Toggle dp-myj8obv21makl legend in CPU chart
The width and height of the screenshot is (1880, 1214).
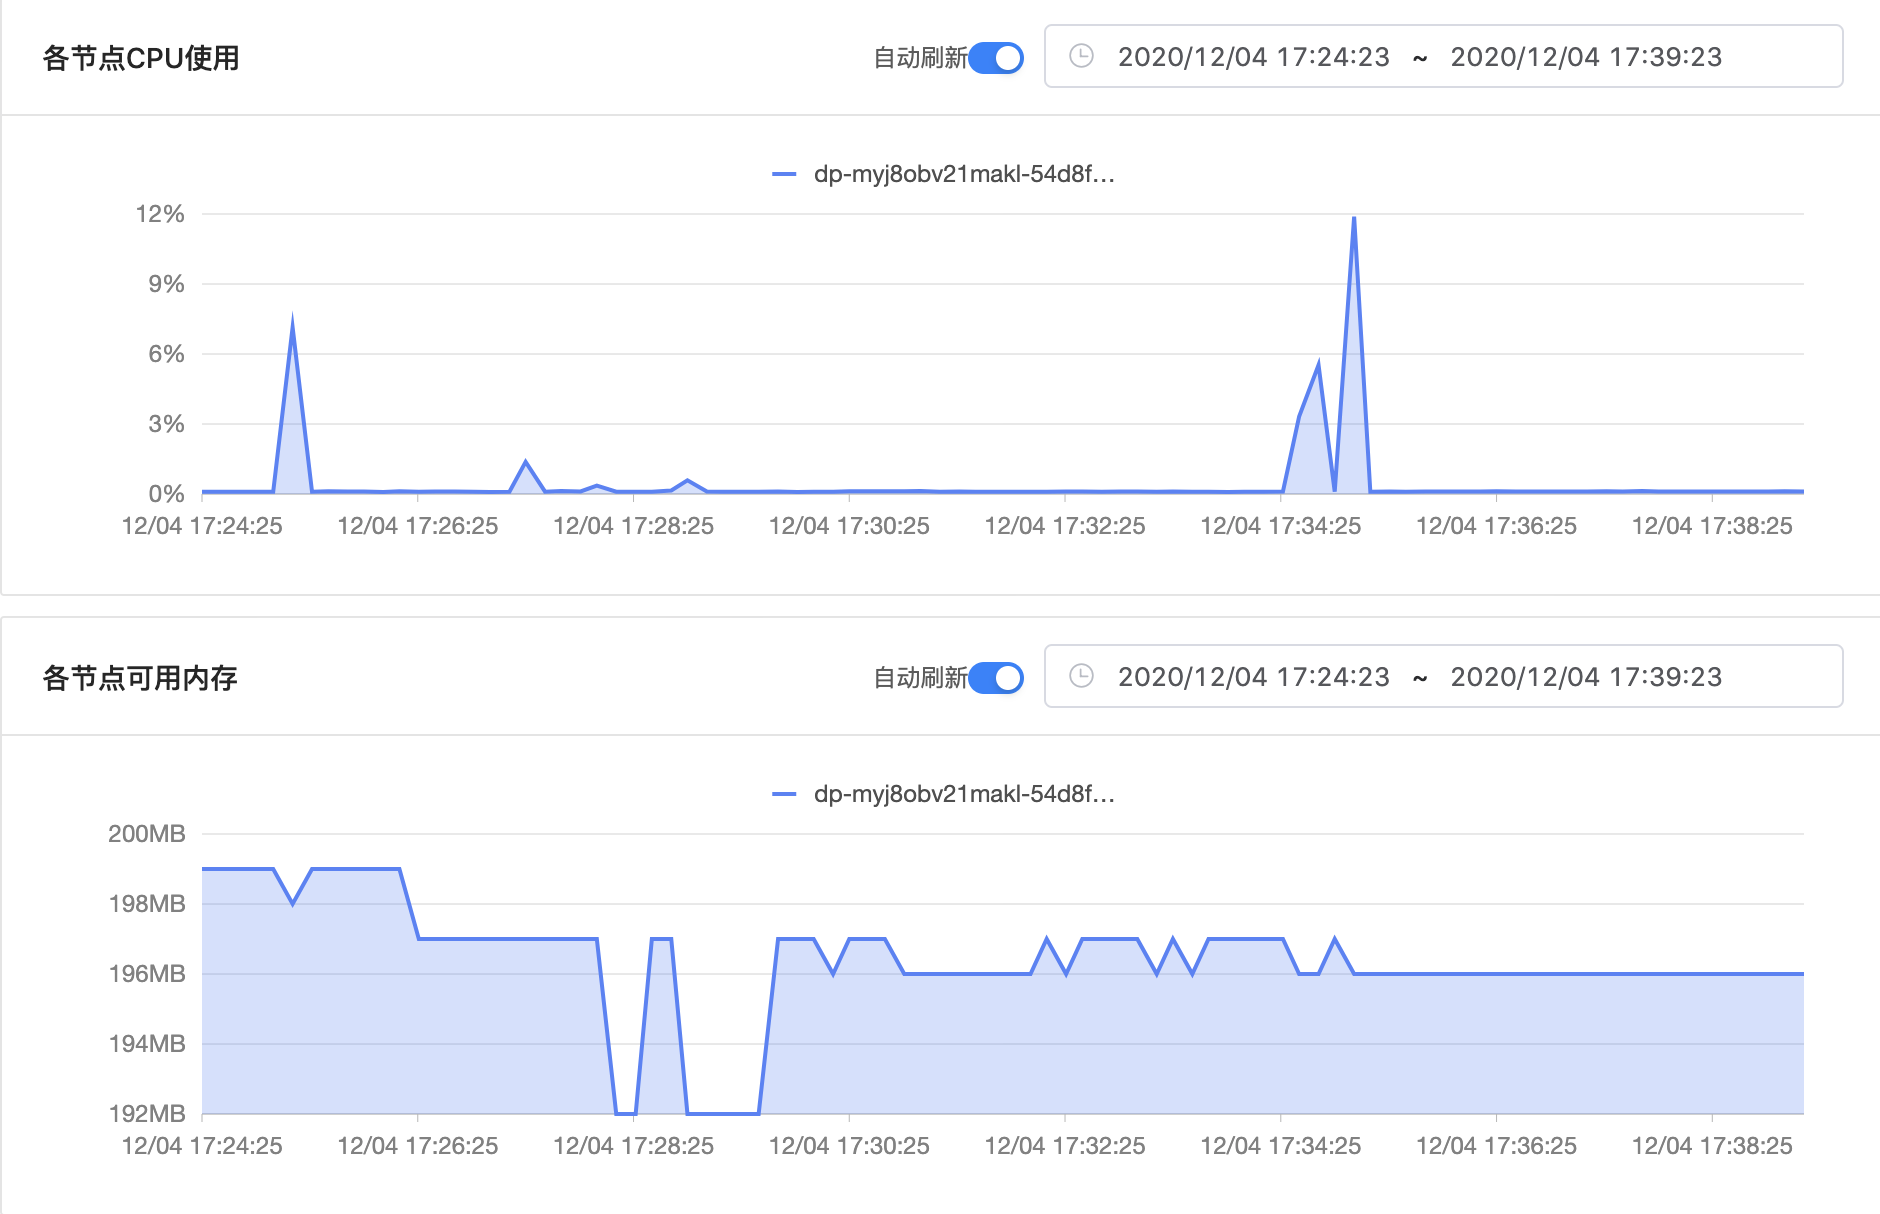click(943, 174)
